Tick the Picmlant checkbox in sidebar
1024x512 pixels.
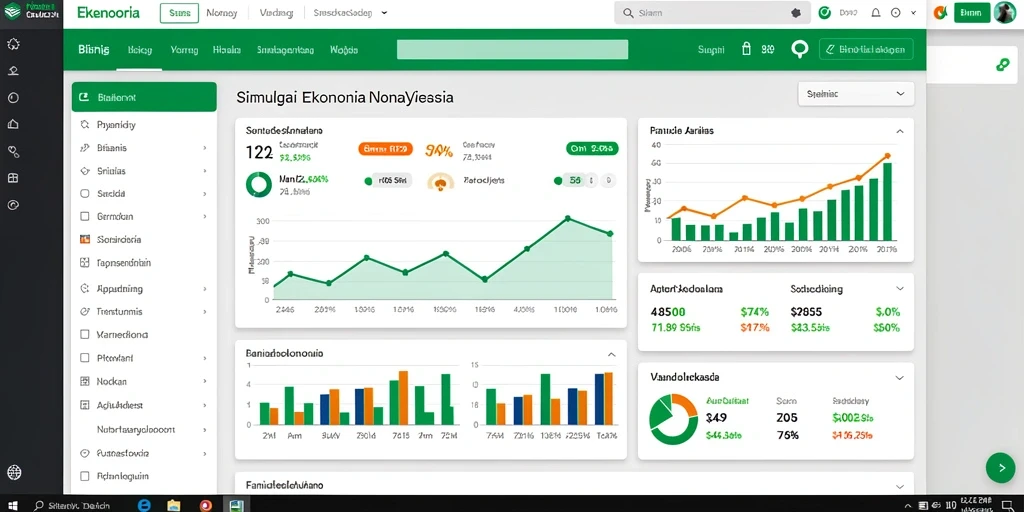84,358
